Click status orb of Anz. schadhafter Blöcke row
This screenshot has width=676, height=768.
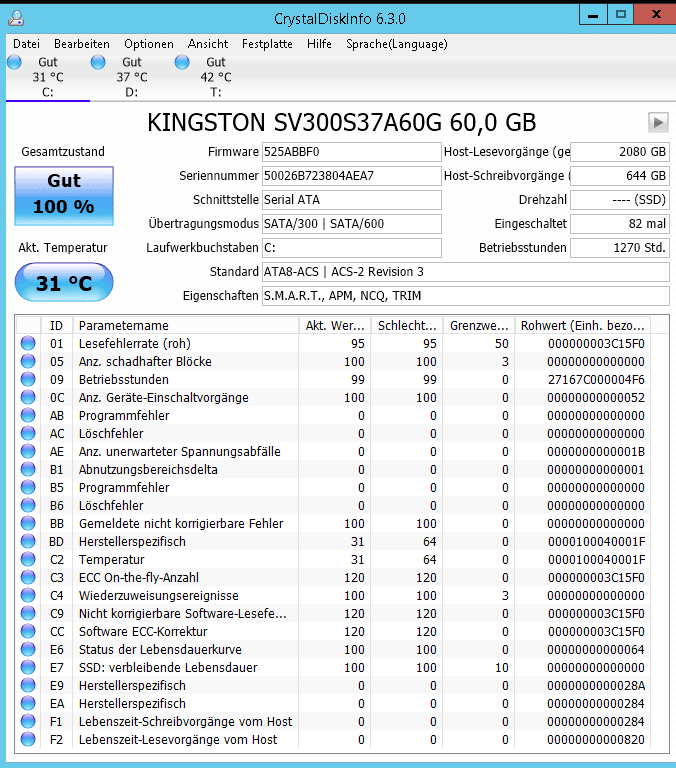pyautogui.click(x=28, y=361)
